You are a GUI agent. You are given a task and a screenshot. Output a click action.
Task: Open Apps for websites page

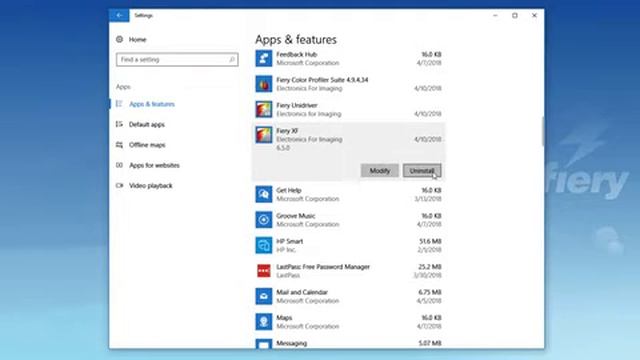coord(154,165)
